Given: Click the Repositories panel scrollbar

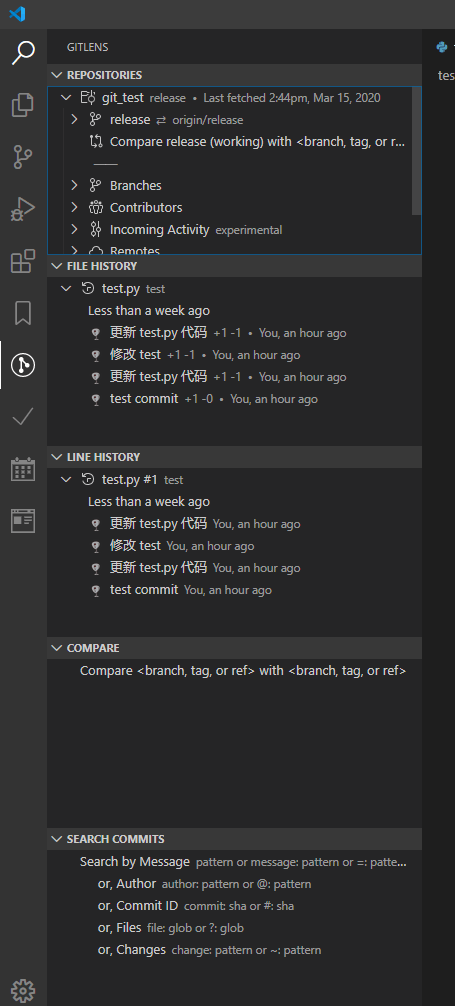Looking at the screenshot, I should 416,151.
